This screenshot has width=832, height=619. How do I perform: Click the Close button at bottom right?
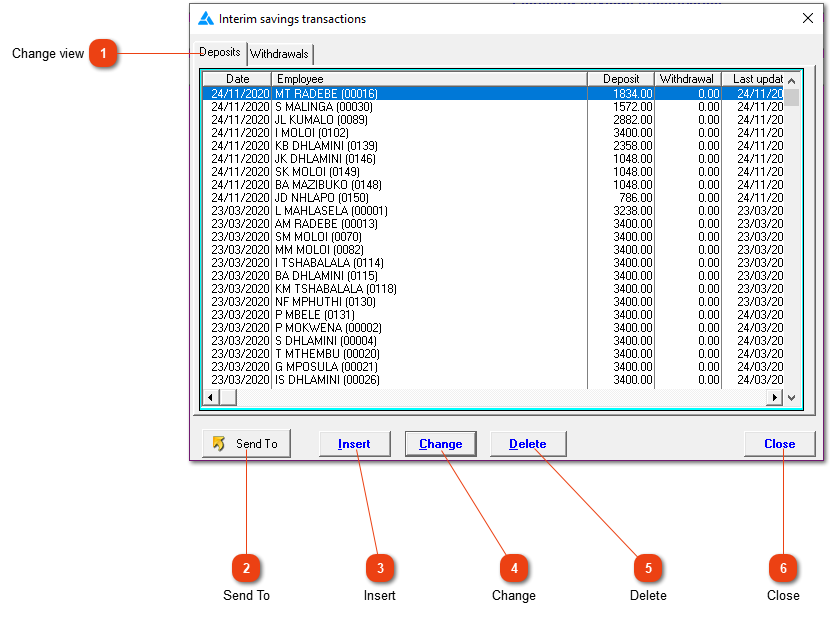click(779, 444)
